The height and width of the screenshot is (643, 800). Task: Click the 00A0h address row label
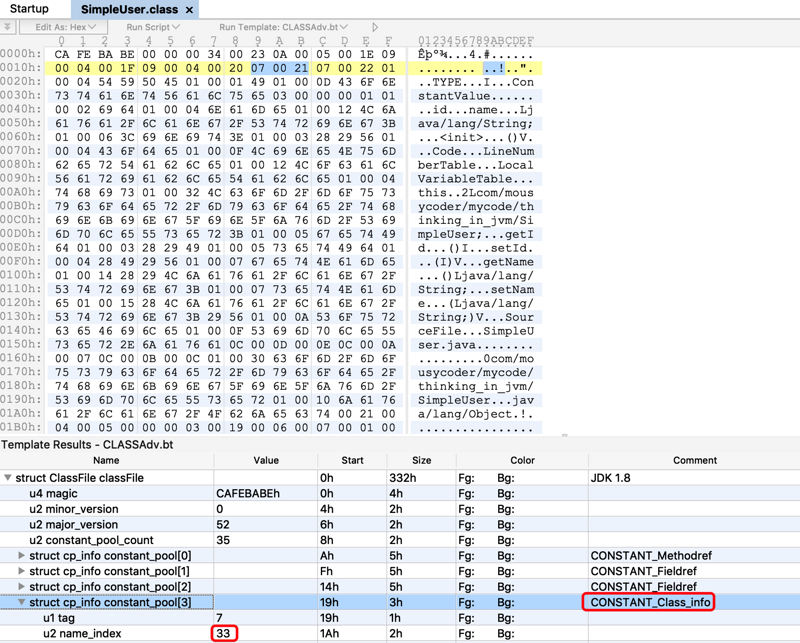pos(20,192)
